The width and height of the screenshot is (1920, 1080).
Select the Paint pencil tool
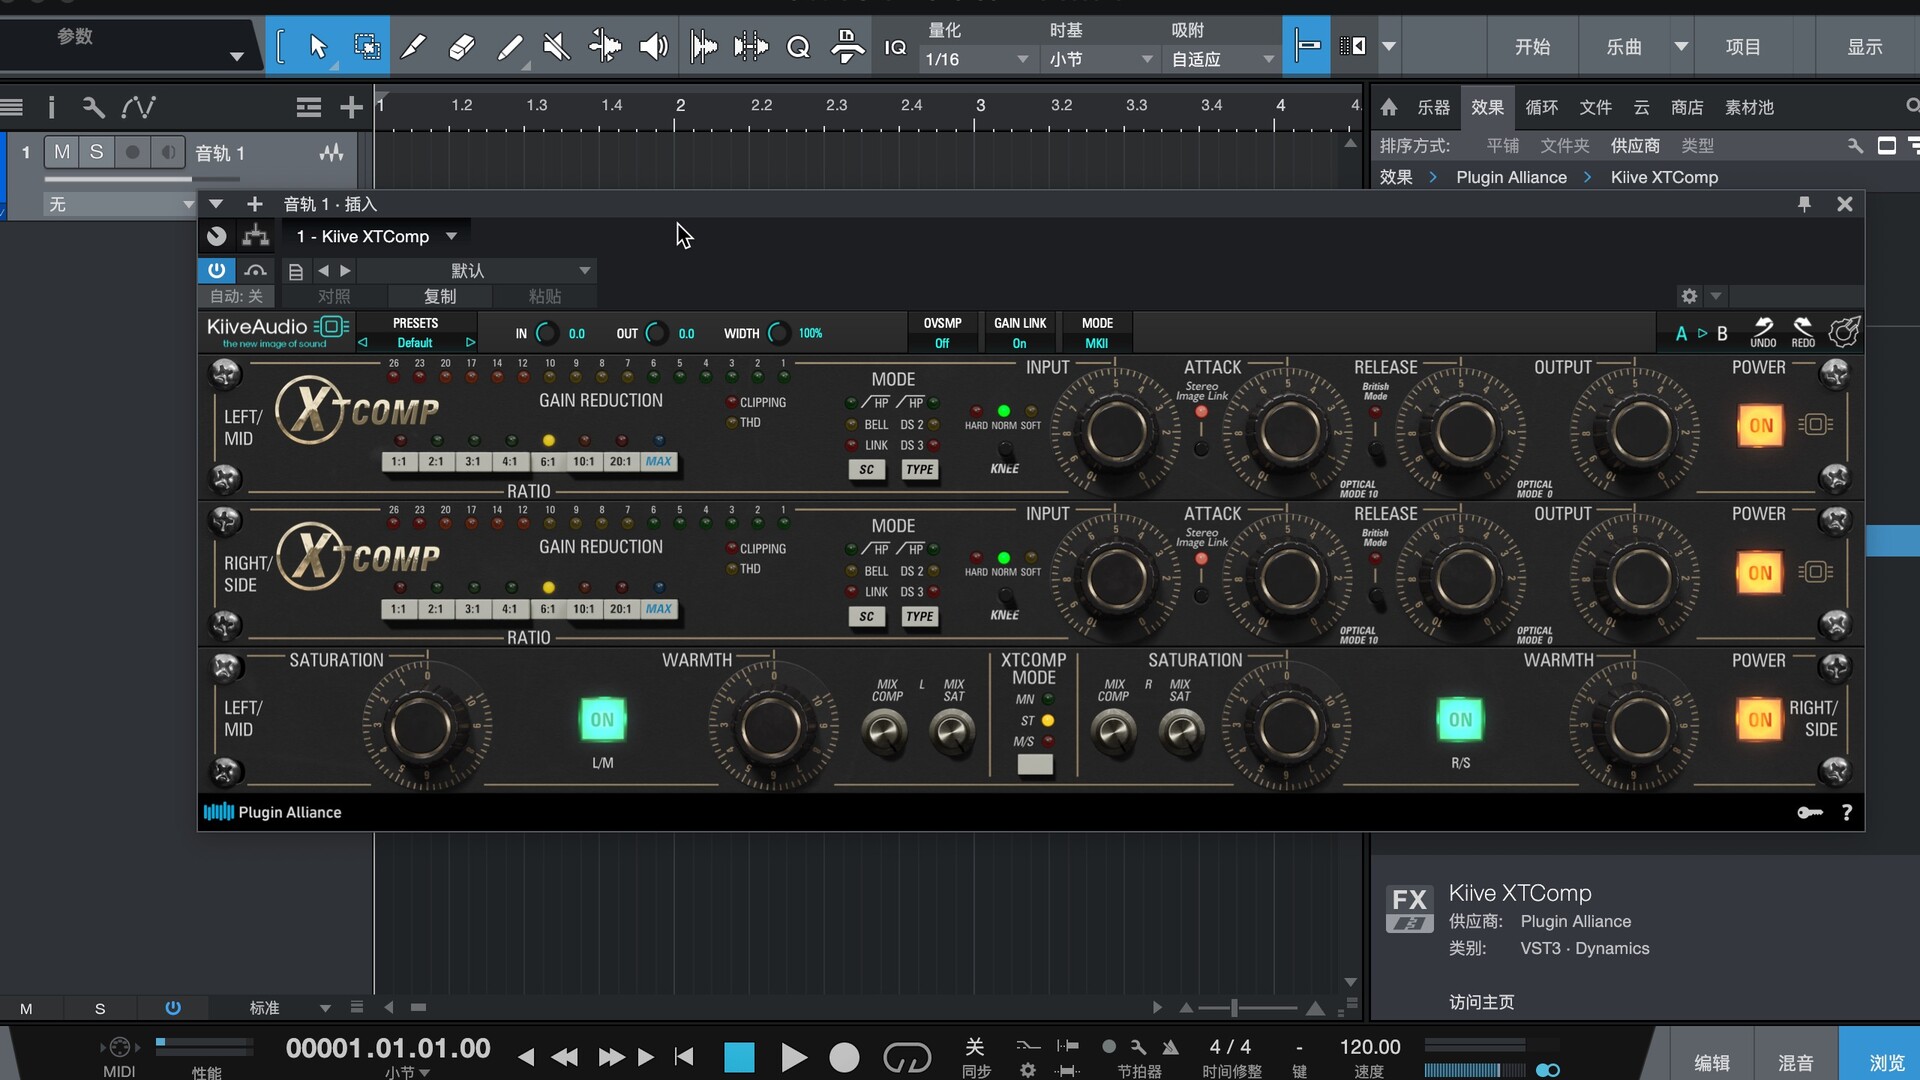(x=509, y=47)
